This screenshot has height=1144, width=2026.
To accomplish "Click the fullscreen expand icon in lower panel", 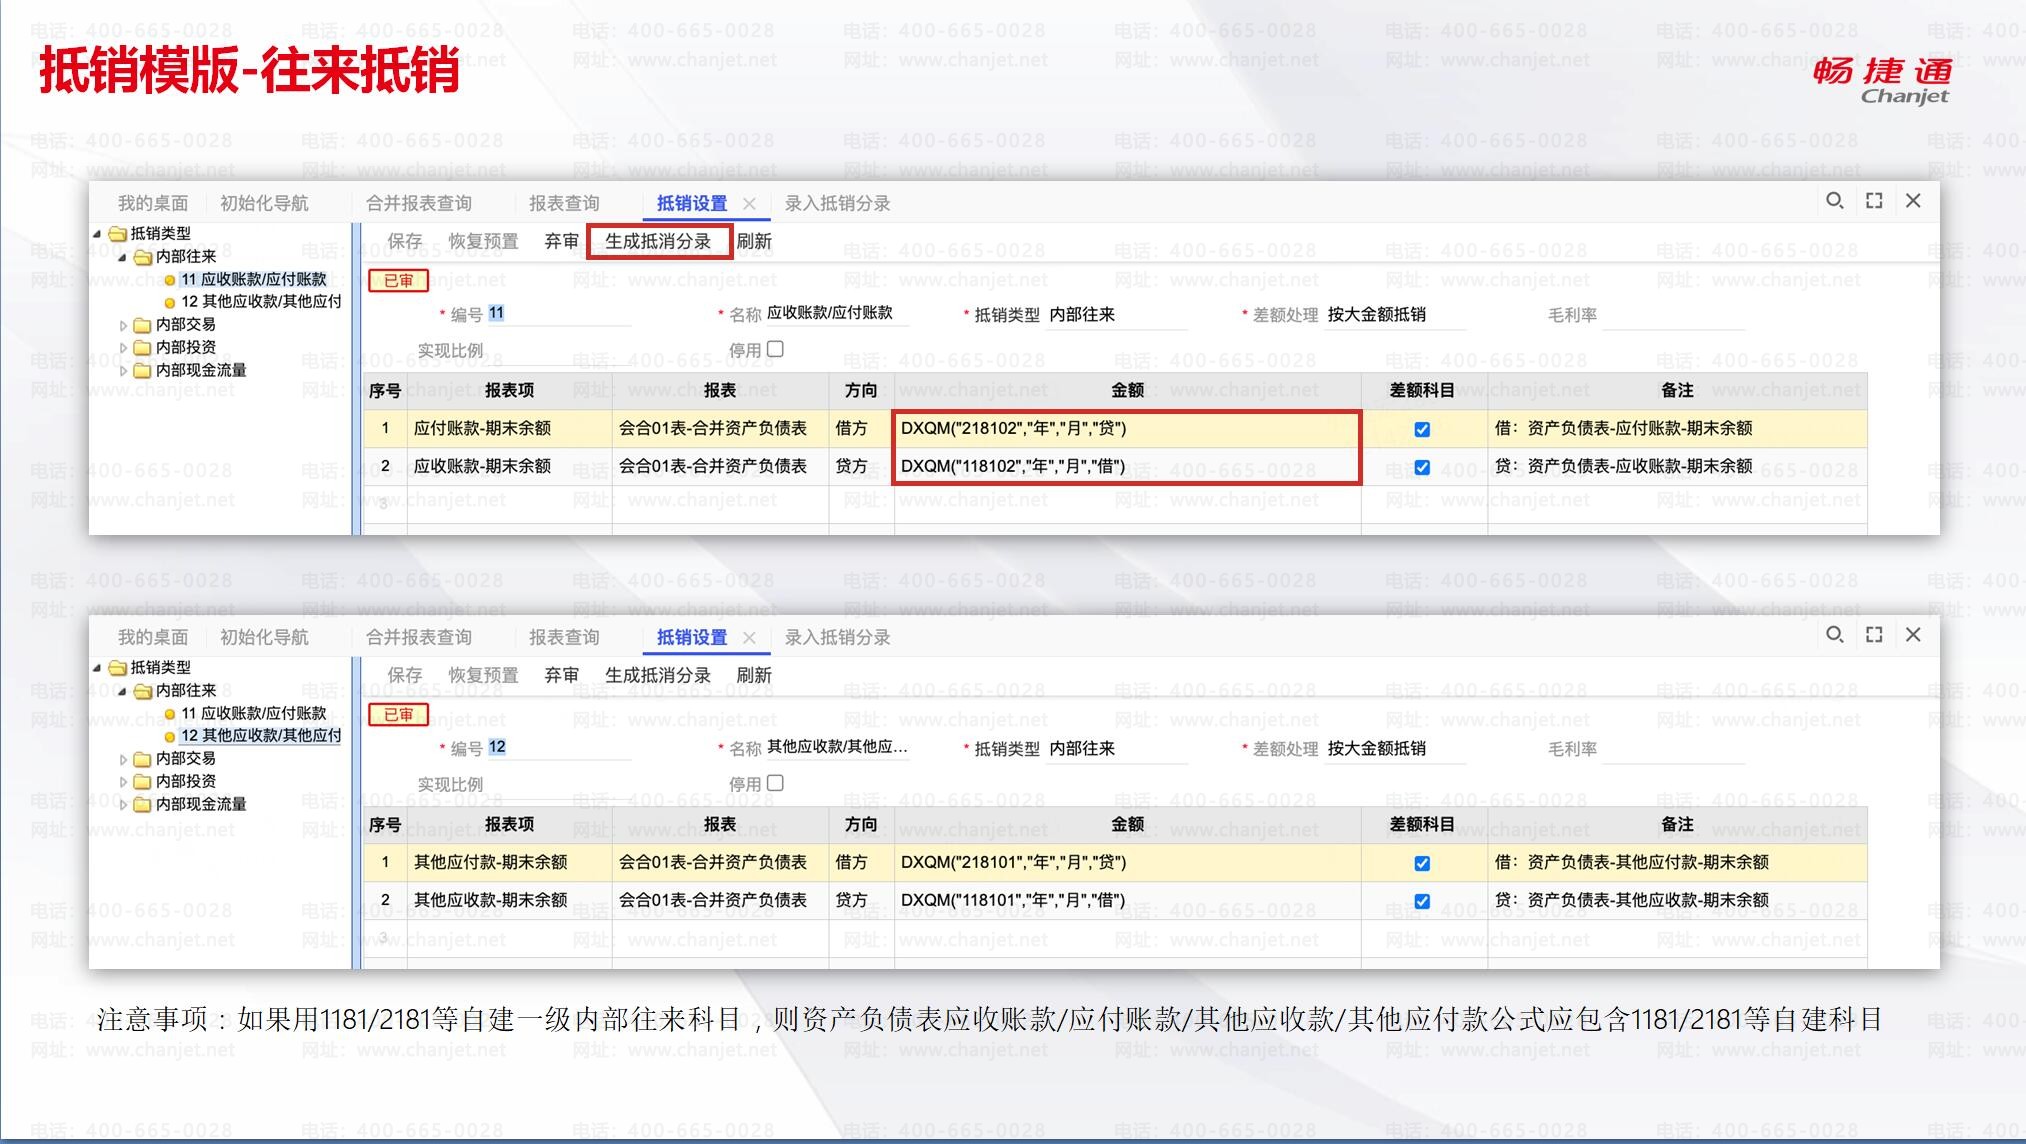I will (1874, 635).
